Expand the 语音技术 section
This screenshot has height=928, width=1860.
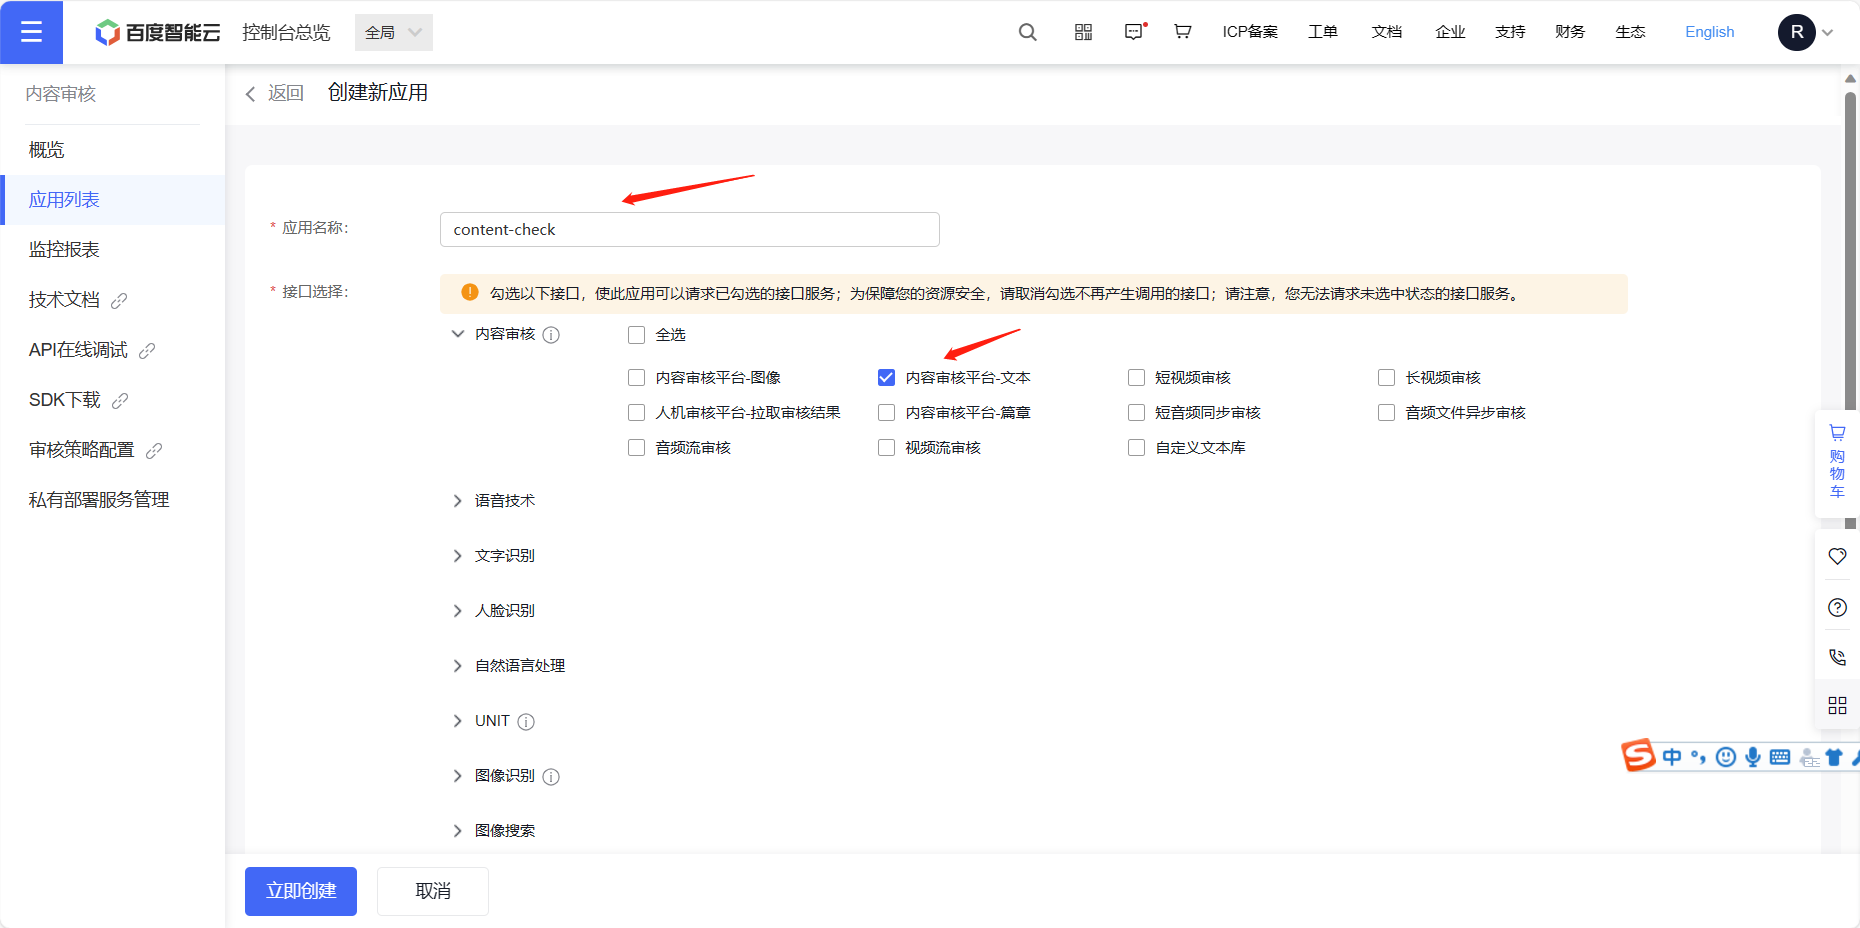457,501
